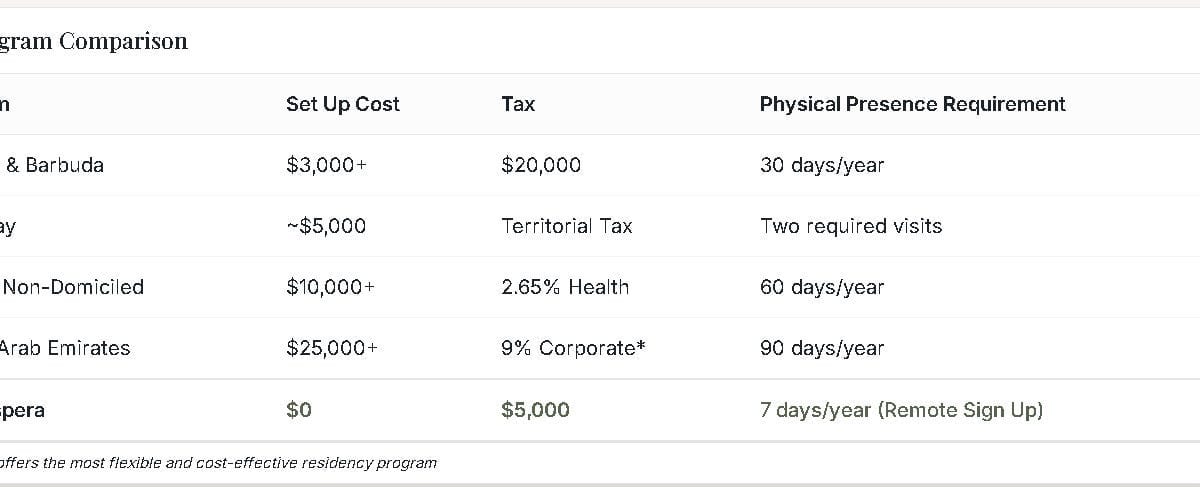Viewport: 1200px width, 487px height.
Task: Click the highlighted $0 setup cost
Action: [x=299, y=410]
